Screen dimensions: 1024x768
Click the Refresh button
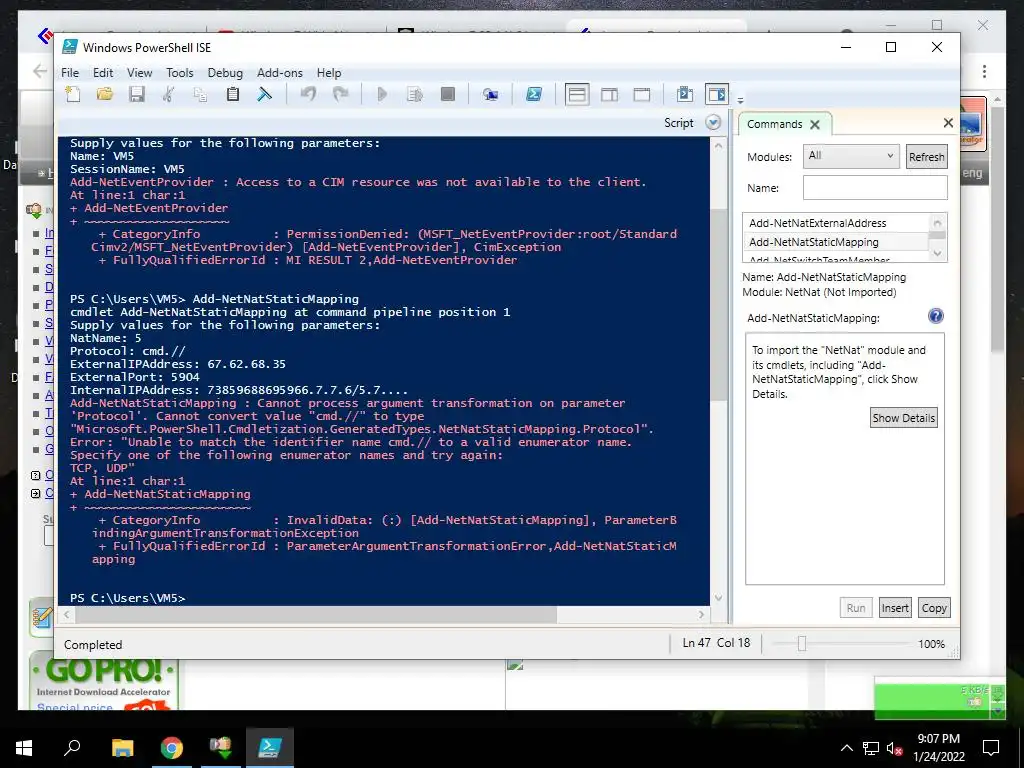pos(926,157)
